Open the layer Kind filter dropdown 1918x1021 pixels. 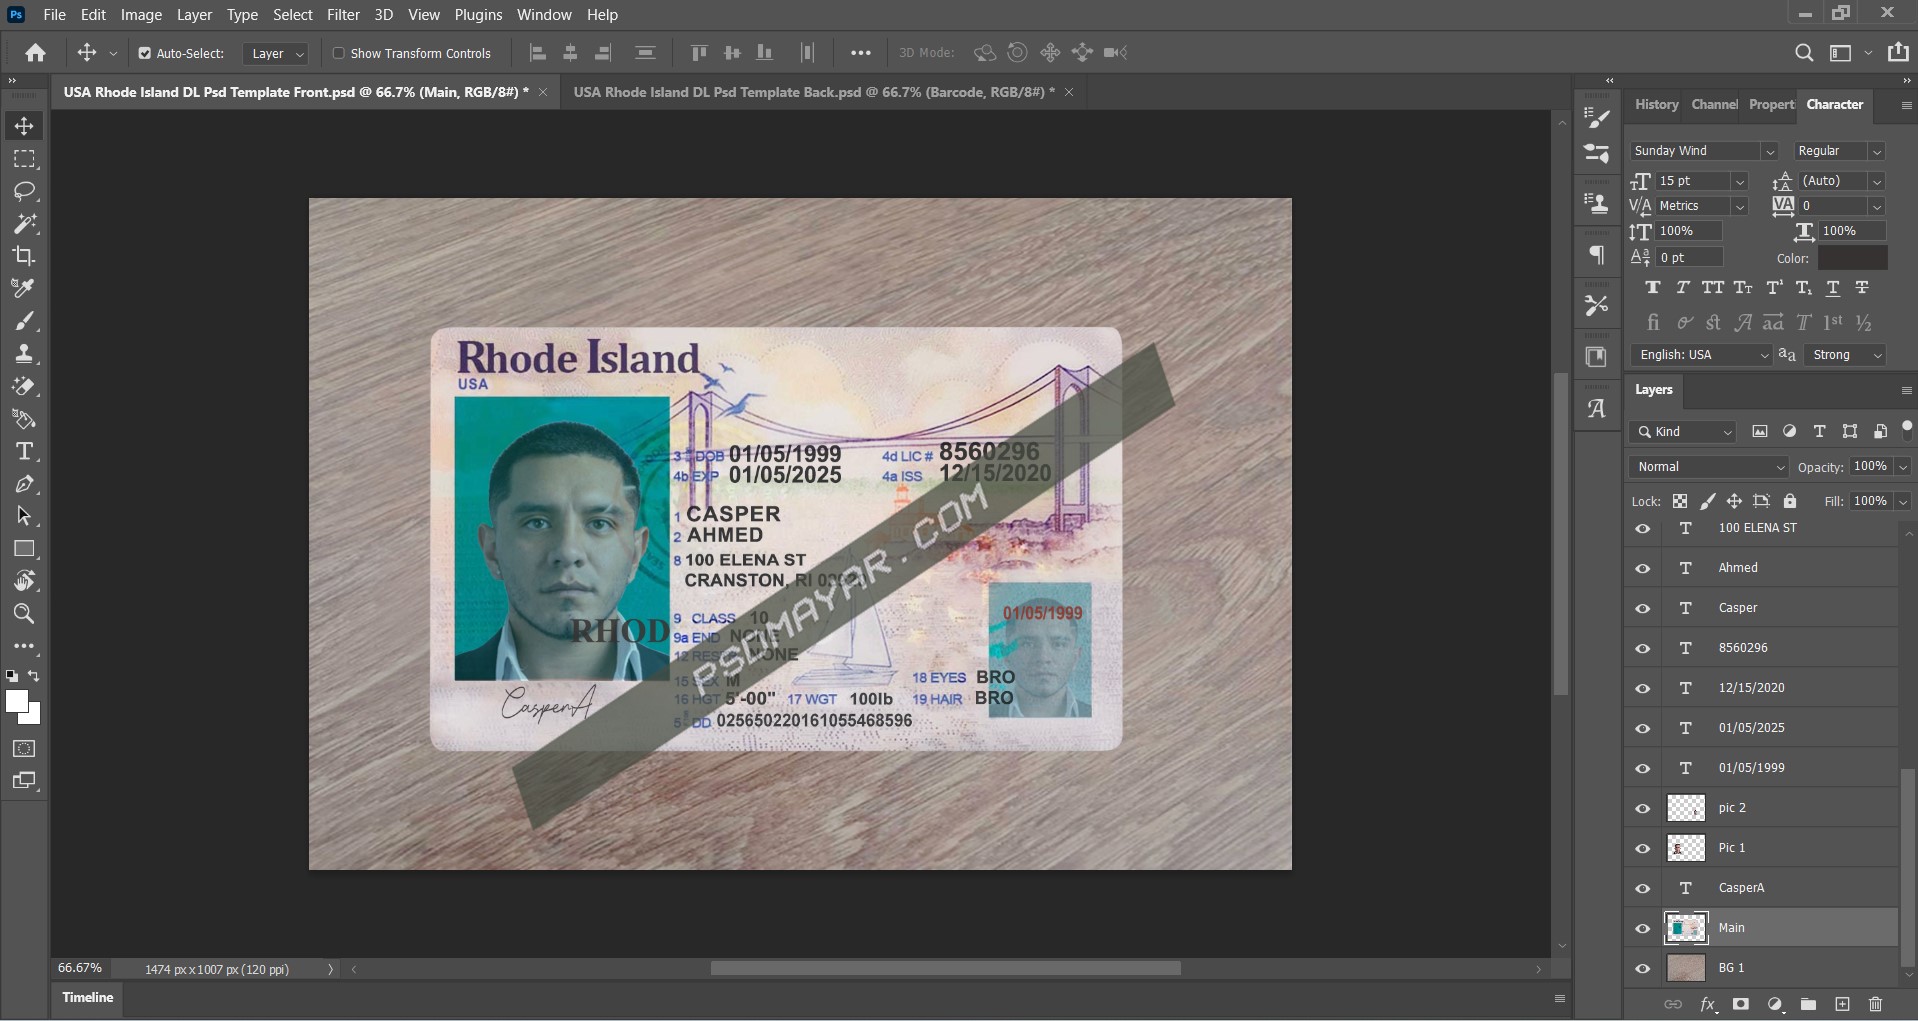[x=1683, y=432]
